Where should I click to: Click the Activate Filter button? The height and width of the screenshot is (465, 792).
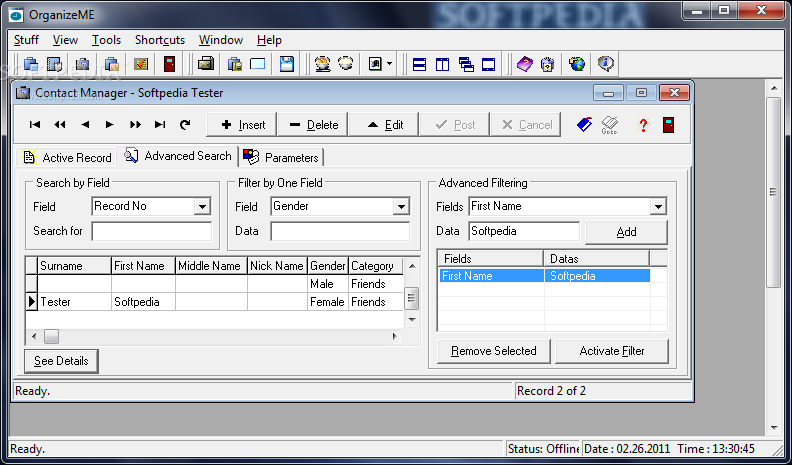pos(612,351)
